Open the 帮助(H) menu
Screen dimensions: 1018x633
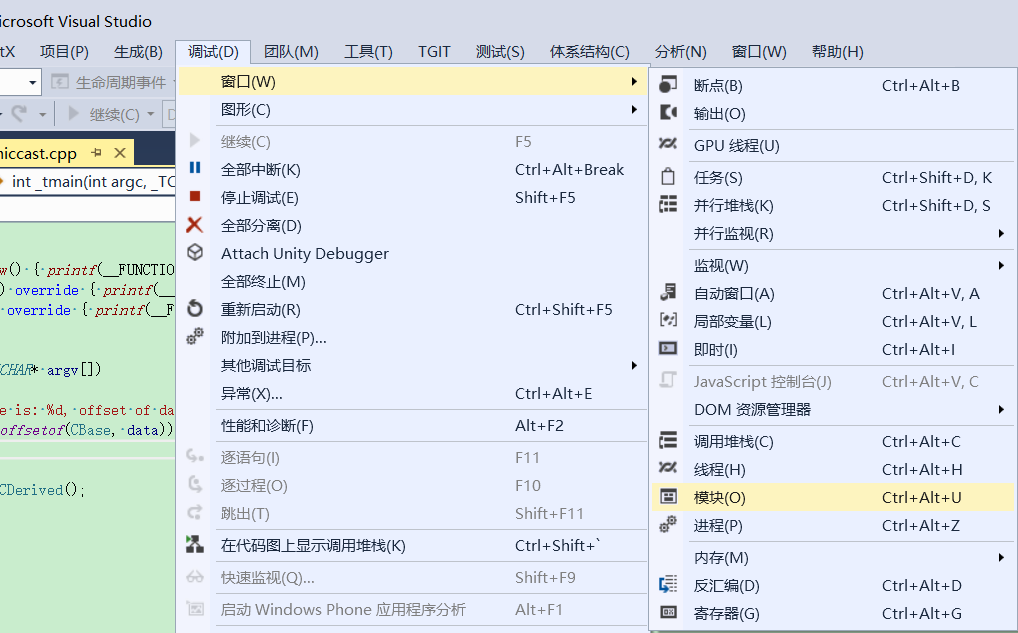click(838, 52)
